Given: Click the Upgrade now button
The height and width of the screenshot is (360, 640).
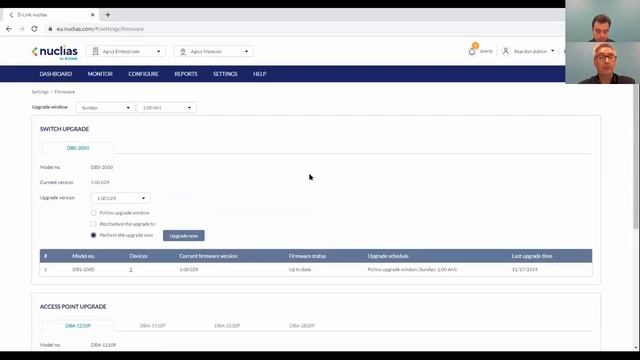Looking at the screenshot, I should (x=184, y=236).
